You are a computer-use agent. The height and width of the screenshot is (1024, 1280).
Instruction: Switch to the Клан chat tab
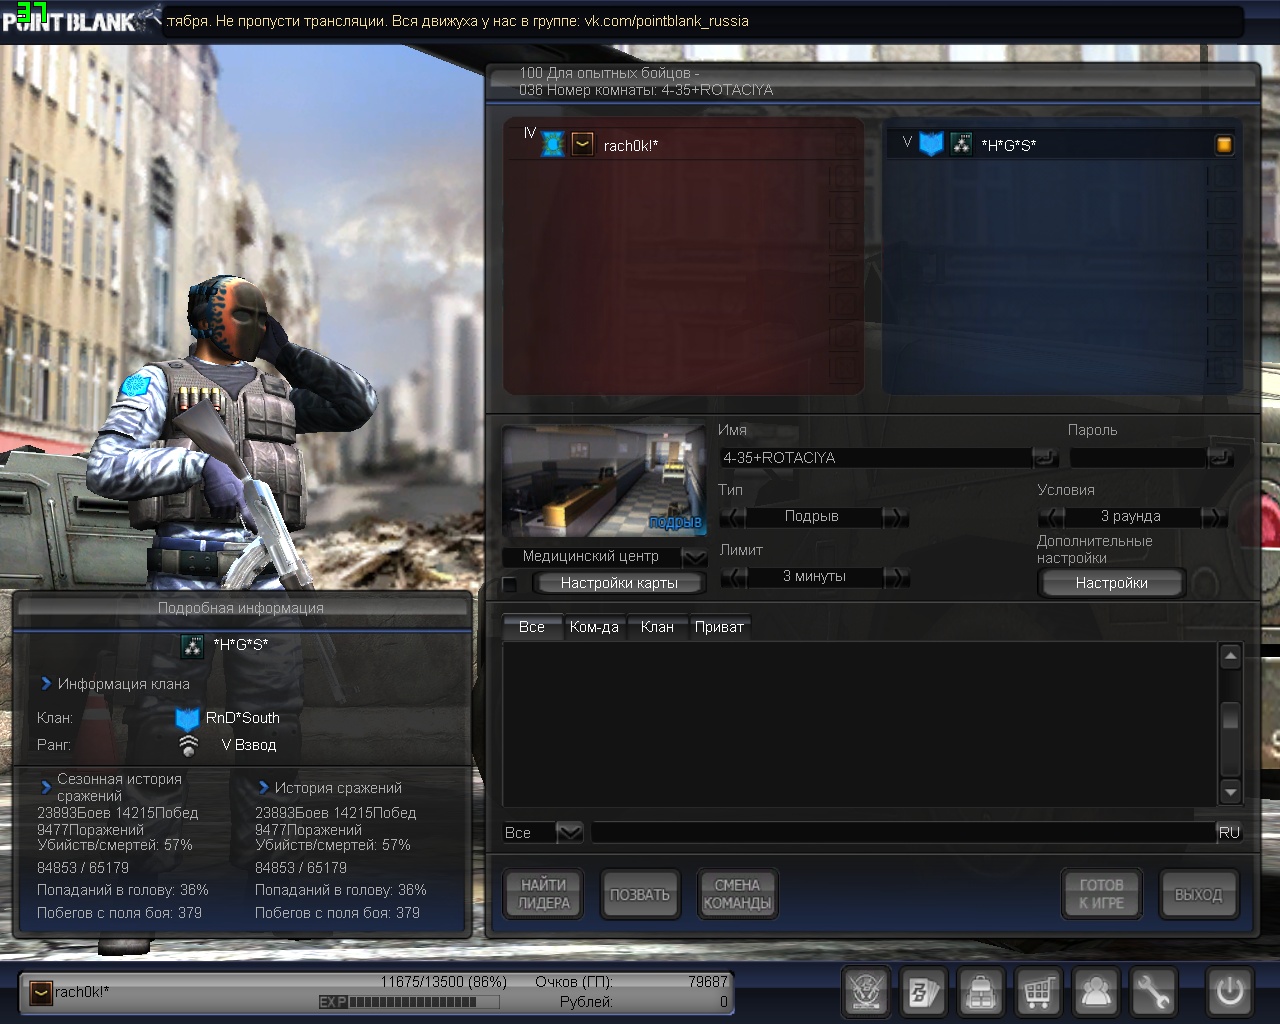657,627
